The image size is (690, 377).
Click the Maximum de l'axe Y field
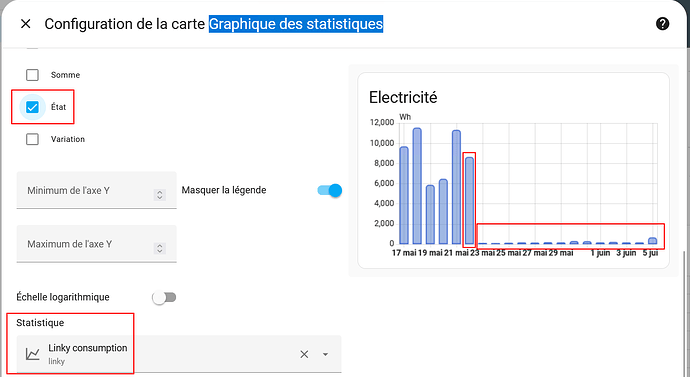96,244
